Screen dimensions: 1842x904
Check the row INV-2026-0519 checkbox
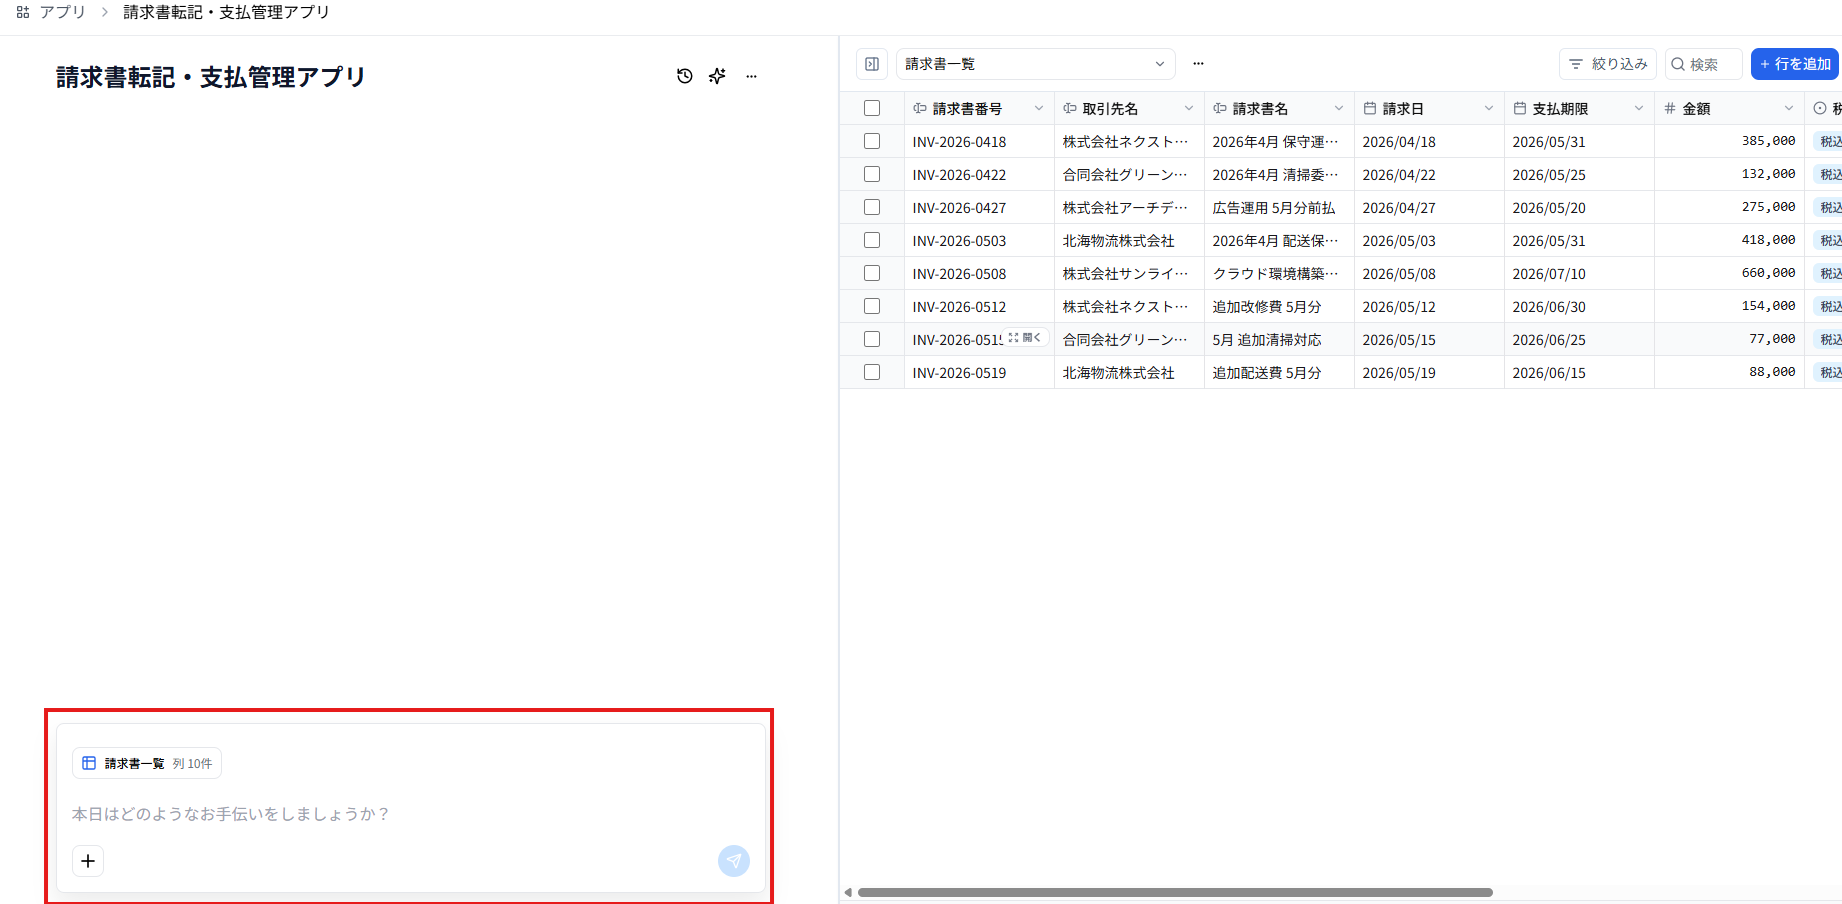(x=872, y=372)
